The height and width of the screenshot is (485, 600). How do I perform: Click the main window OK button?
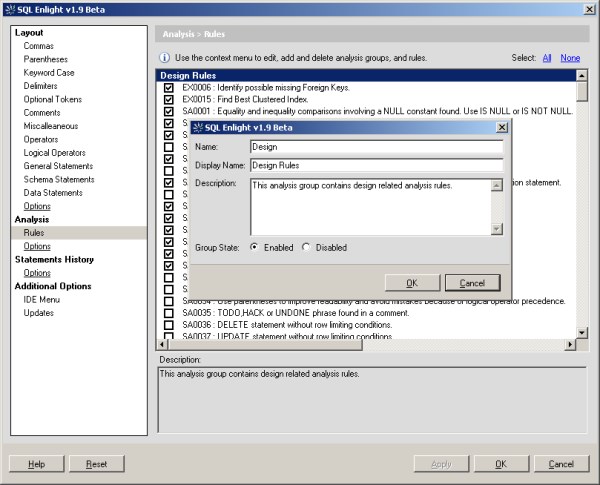pos(501,464)
